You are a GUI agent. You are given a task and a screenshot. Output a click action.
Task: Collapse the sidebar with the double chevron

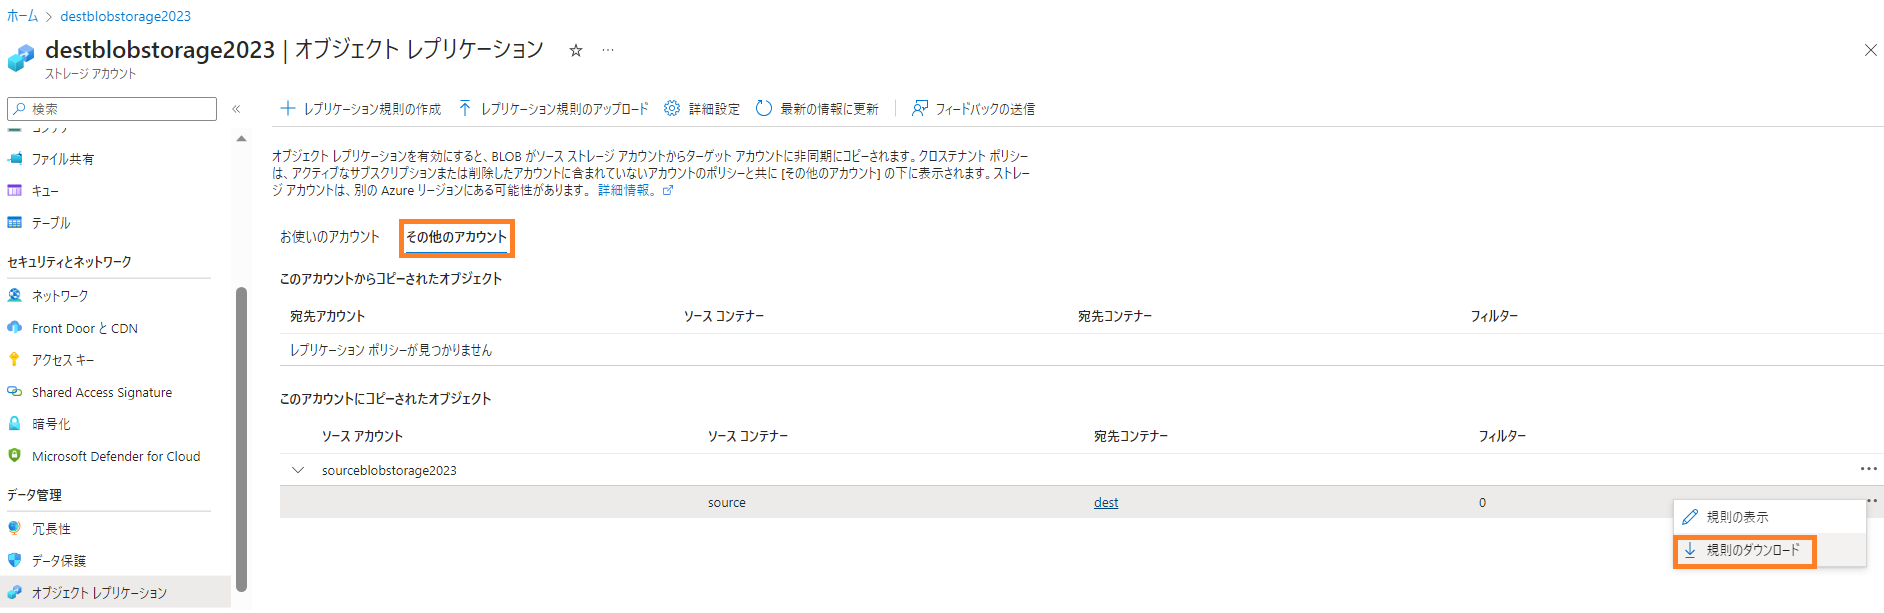coord(236,109)
